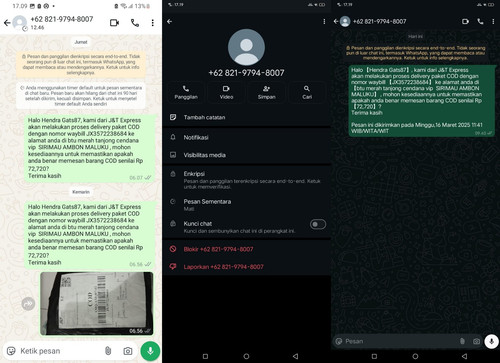The width and height of the screenshot is (500, 363).
Task: Tap back arrow in left light chat
Action: pos(7,23)
